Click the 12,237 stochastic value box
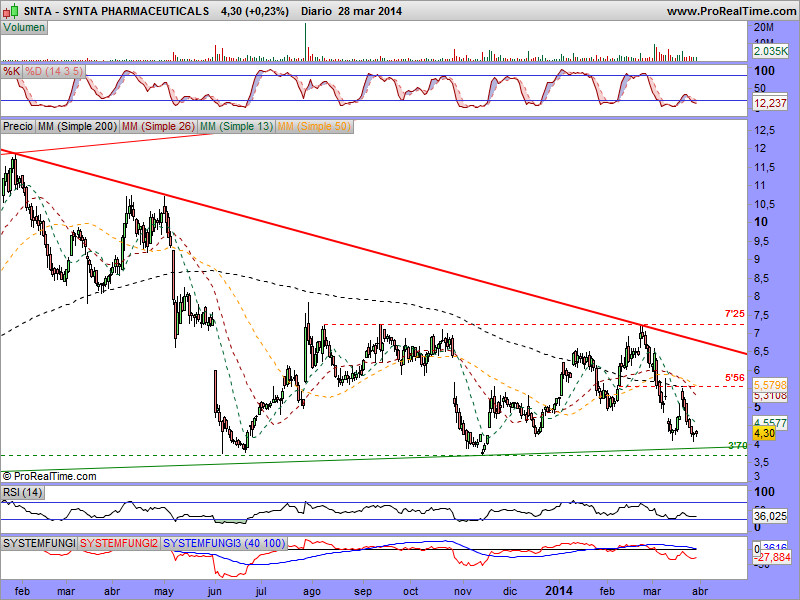This screenshot has height=600, width=800. [x=770, y=104]
